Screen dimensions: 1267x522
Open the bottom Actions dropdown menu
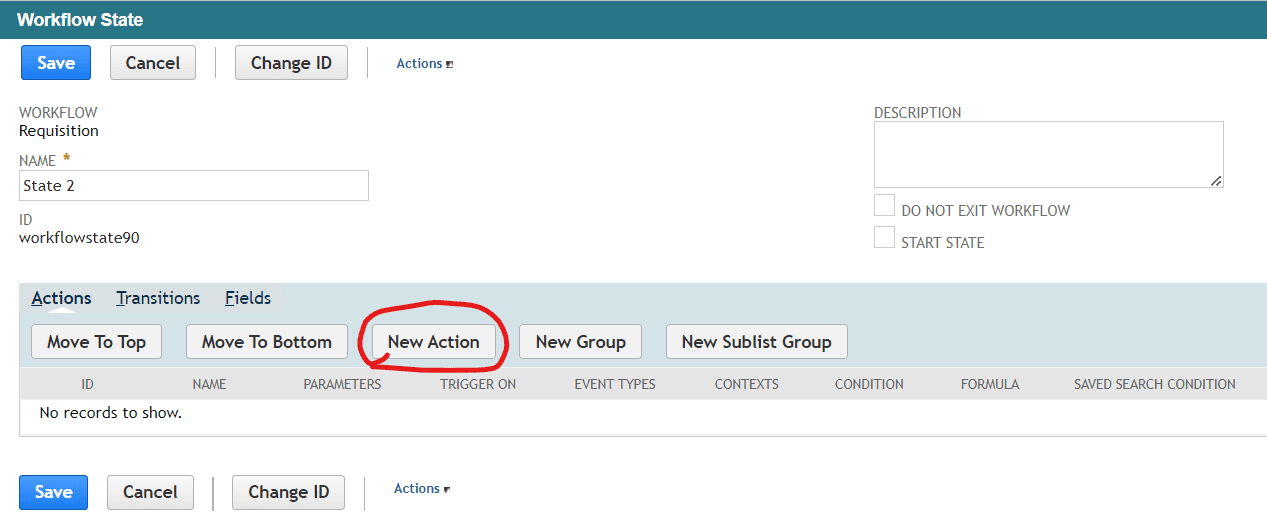click(x=422, y=489)
